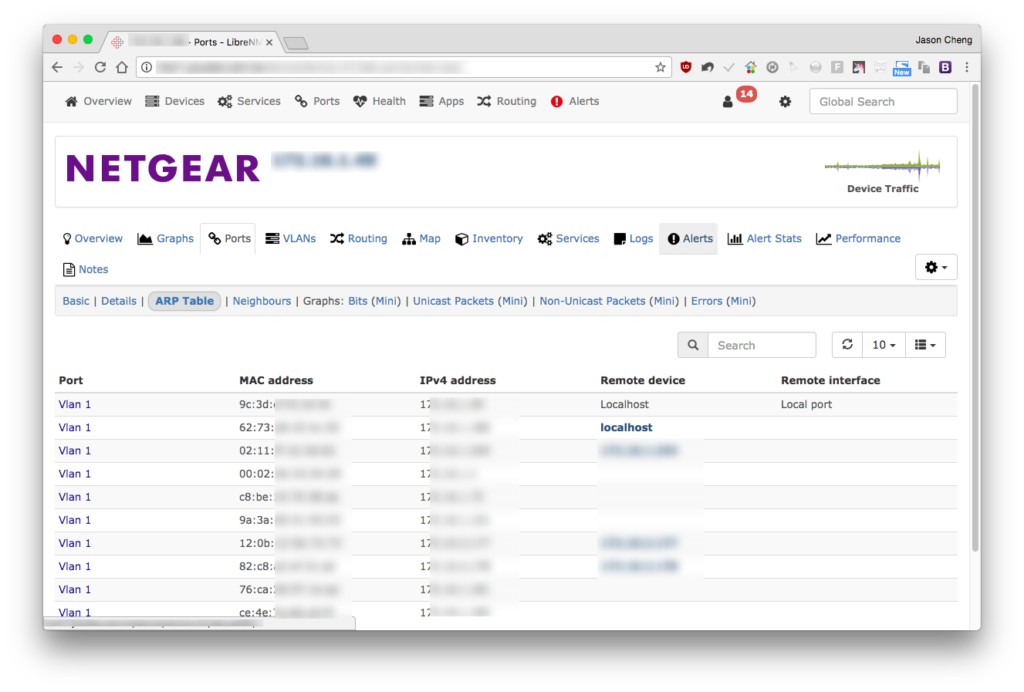Open the device Map tab
The image size is (1024, 692).
click(421, 238)
